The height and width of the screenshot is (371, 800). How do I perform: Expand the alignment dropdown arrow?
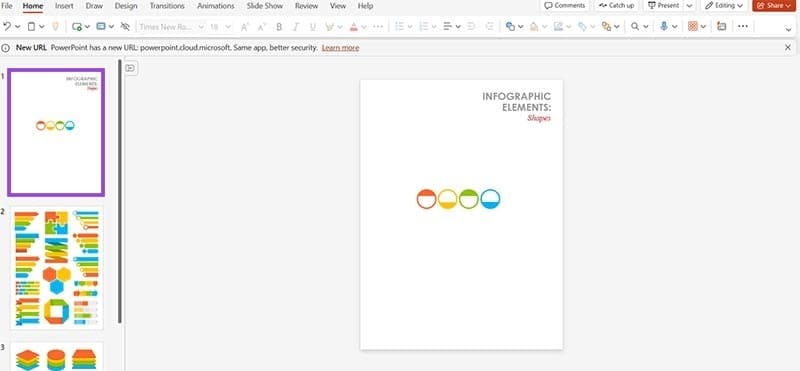coord(458,27)
